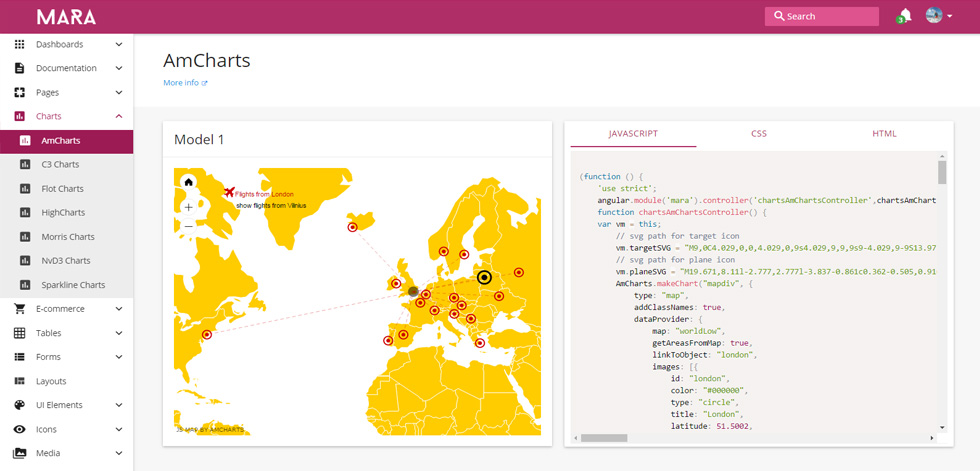
Task: Click the MARA logo
Action: pyautogui.click(x=66, y=17)
